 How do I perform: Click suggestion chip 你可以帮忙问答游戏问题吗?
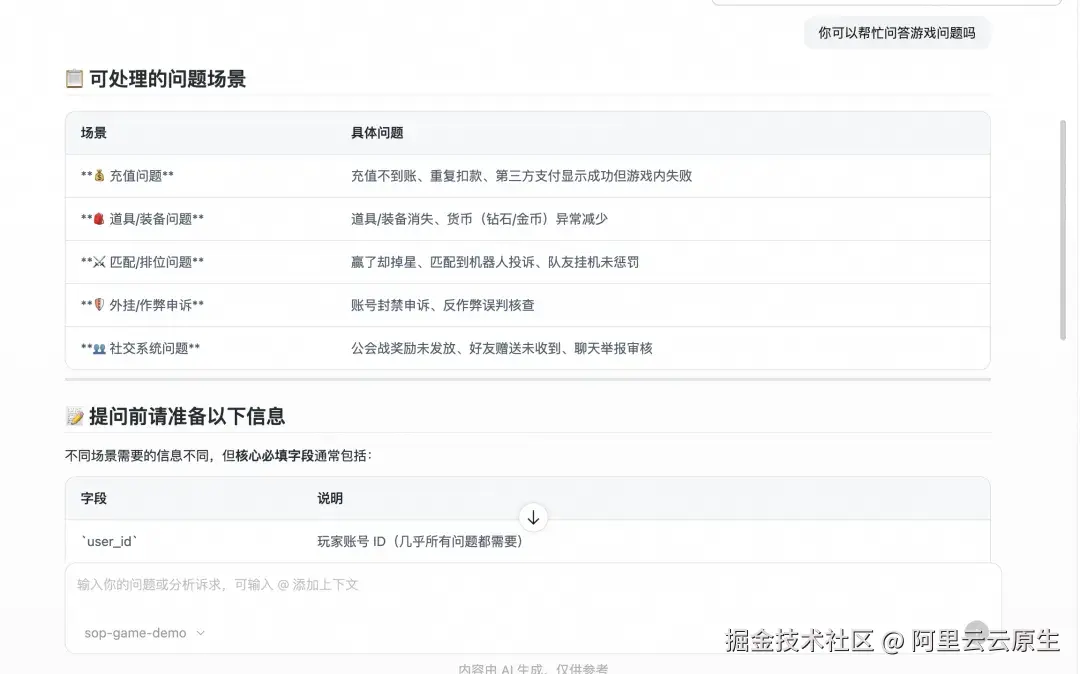tap(897, 33)
